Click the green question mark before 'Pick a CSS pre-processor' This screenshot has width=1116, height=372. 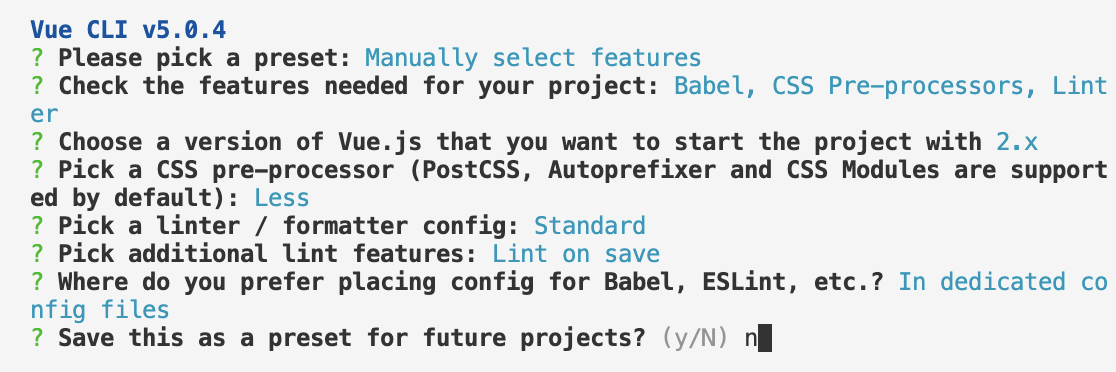click(x=37, y=170)
